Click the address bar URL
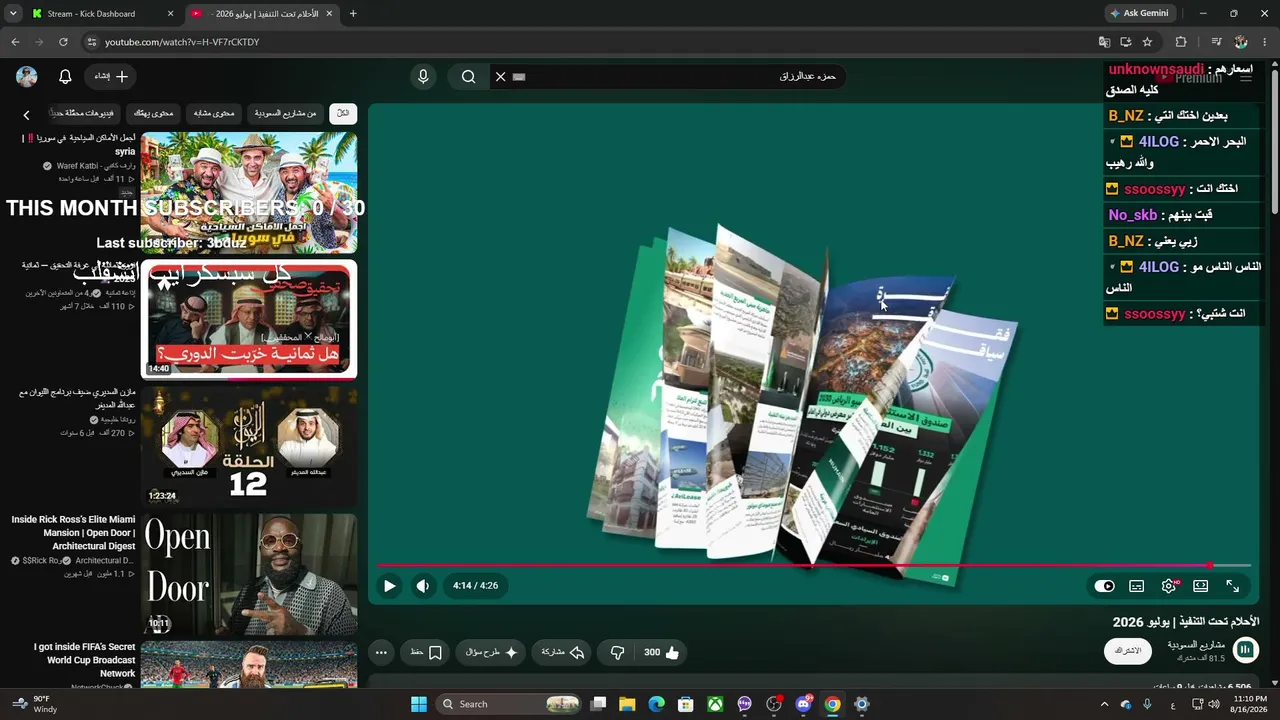This screenshot has width=1280, height=720. point(182,42)
